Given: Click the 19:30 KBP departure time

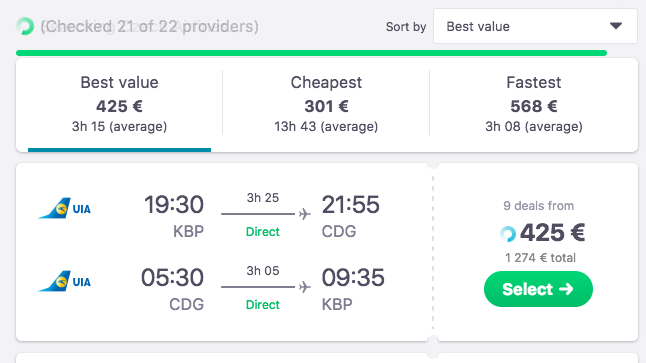Looking at the screenshot, I should tap(174, 204).
